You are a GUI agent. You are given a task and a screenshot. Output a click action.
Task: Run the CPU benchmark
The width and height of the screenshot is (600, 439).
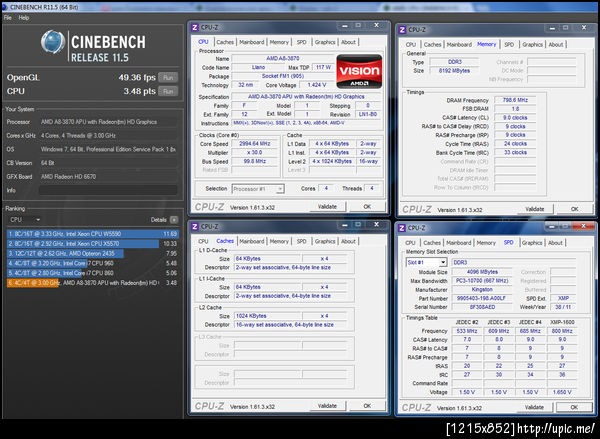tap(168, 91)
